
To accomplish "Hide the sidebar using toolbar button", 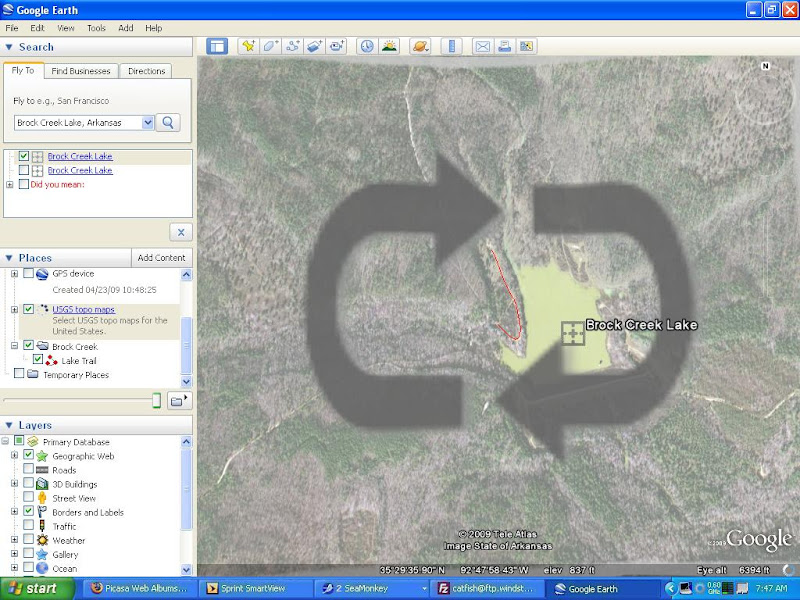I will 217,46.
